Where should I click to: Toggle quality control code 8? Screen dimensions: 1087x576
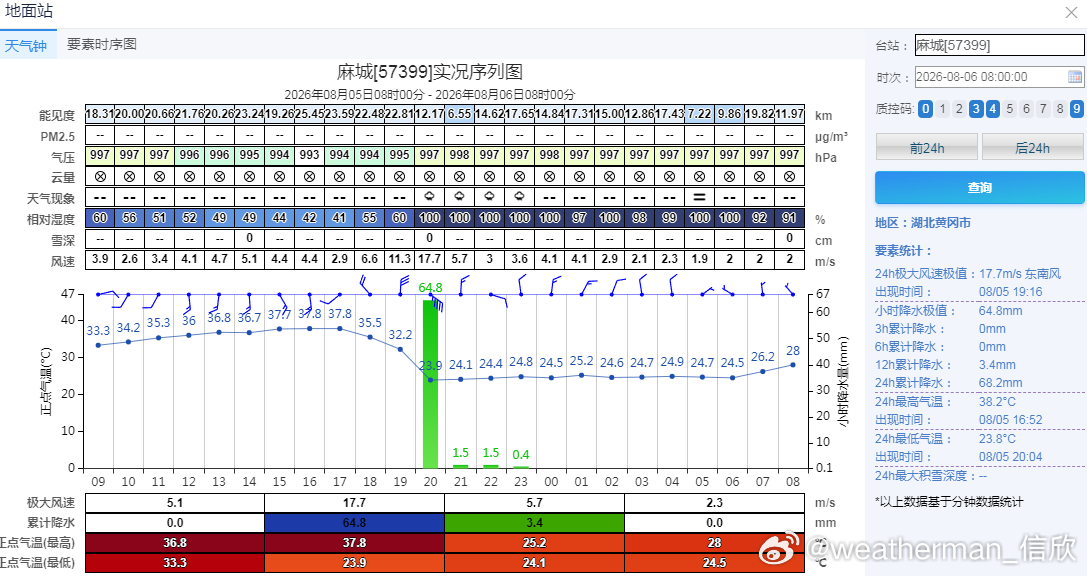click(1059, 109)
